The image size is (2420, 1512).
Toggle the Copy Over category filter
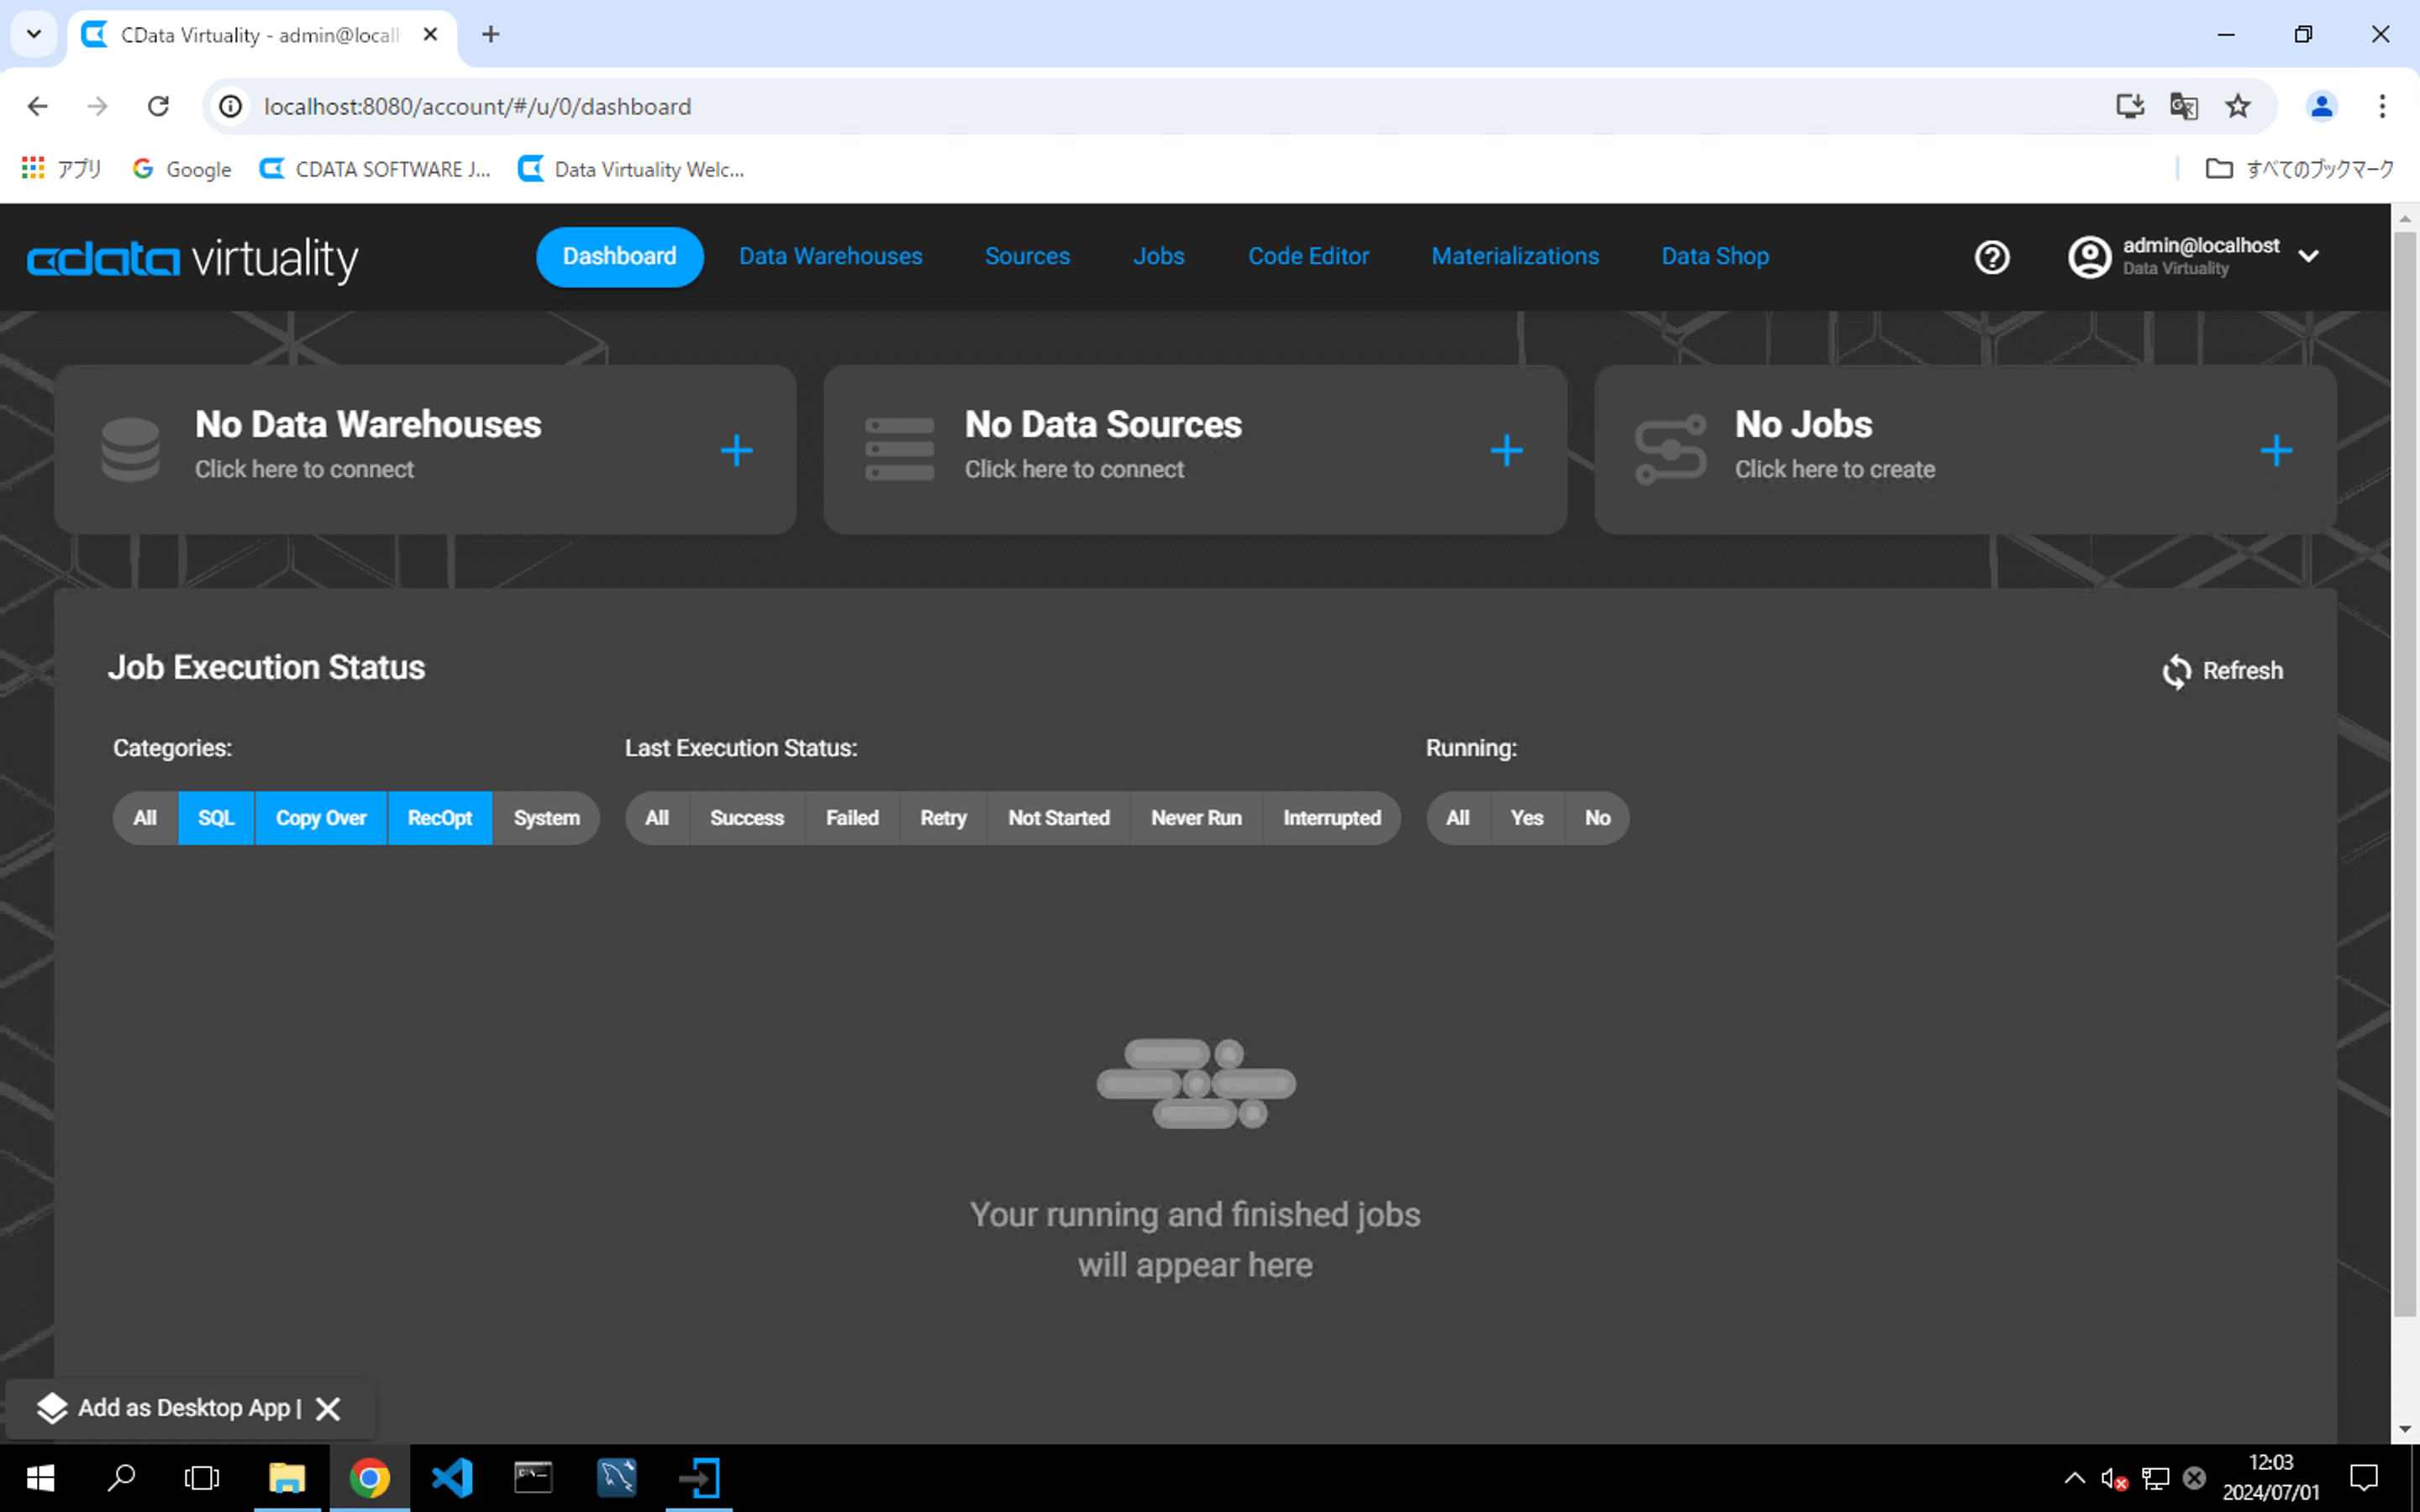pyautogui.click(x=320, y=818)
